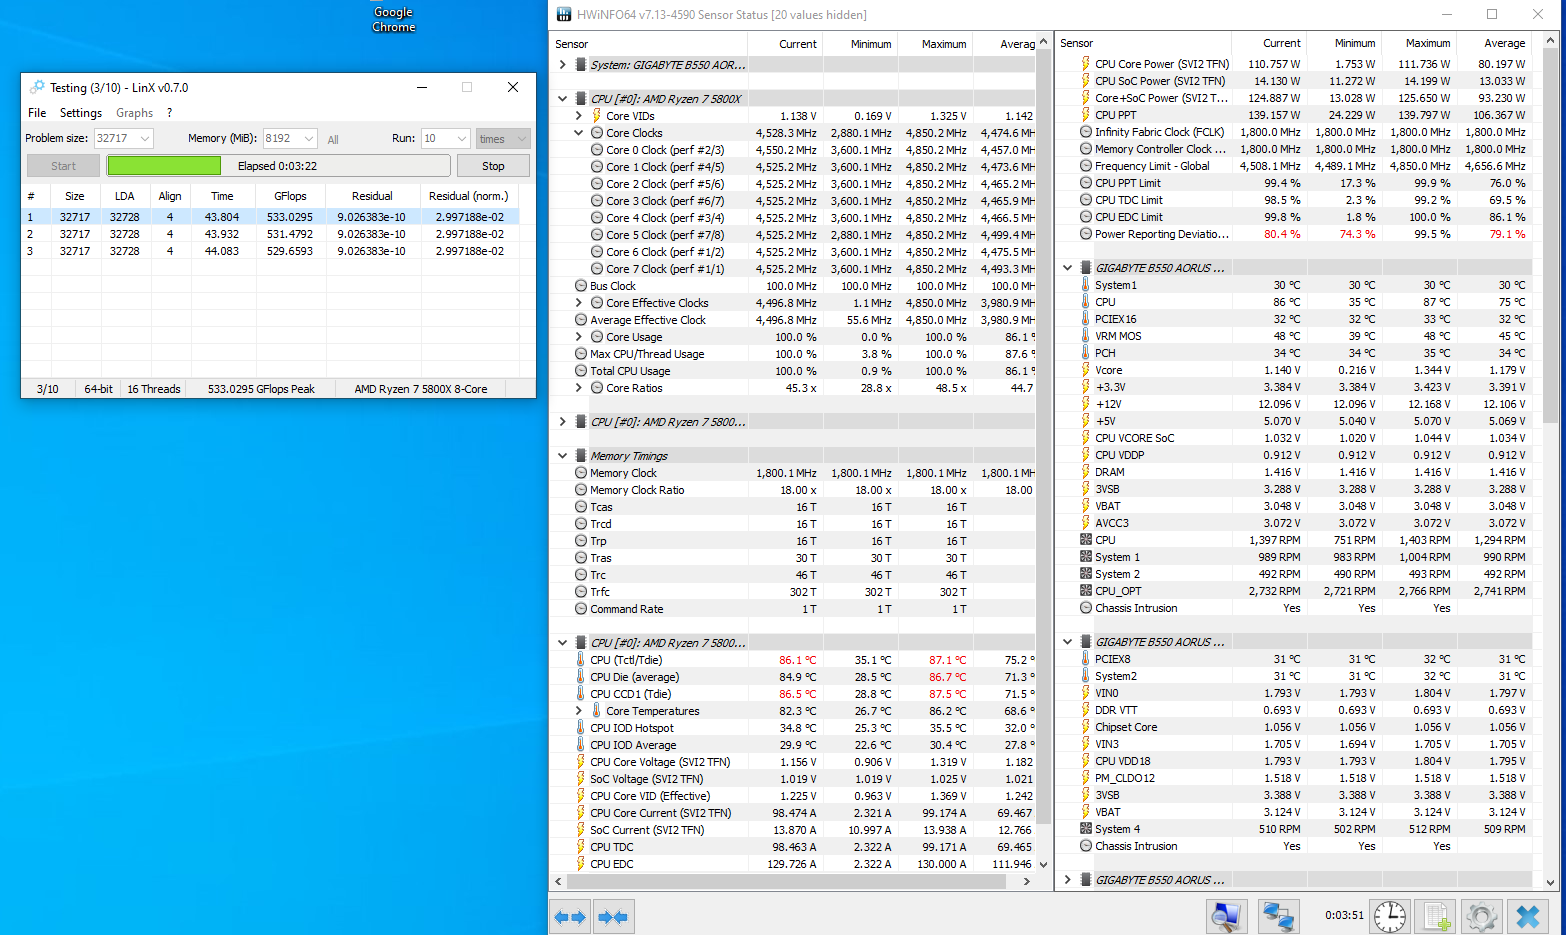The image size is (1566, 935).
Task: Open the File menu in LinX
Action: click(37, 113)
